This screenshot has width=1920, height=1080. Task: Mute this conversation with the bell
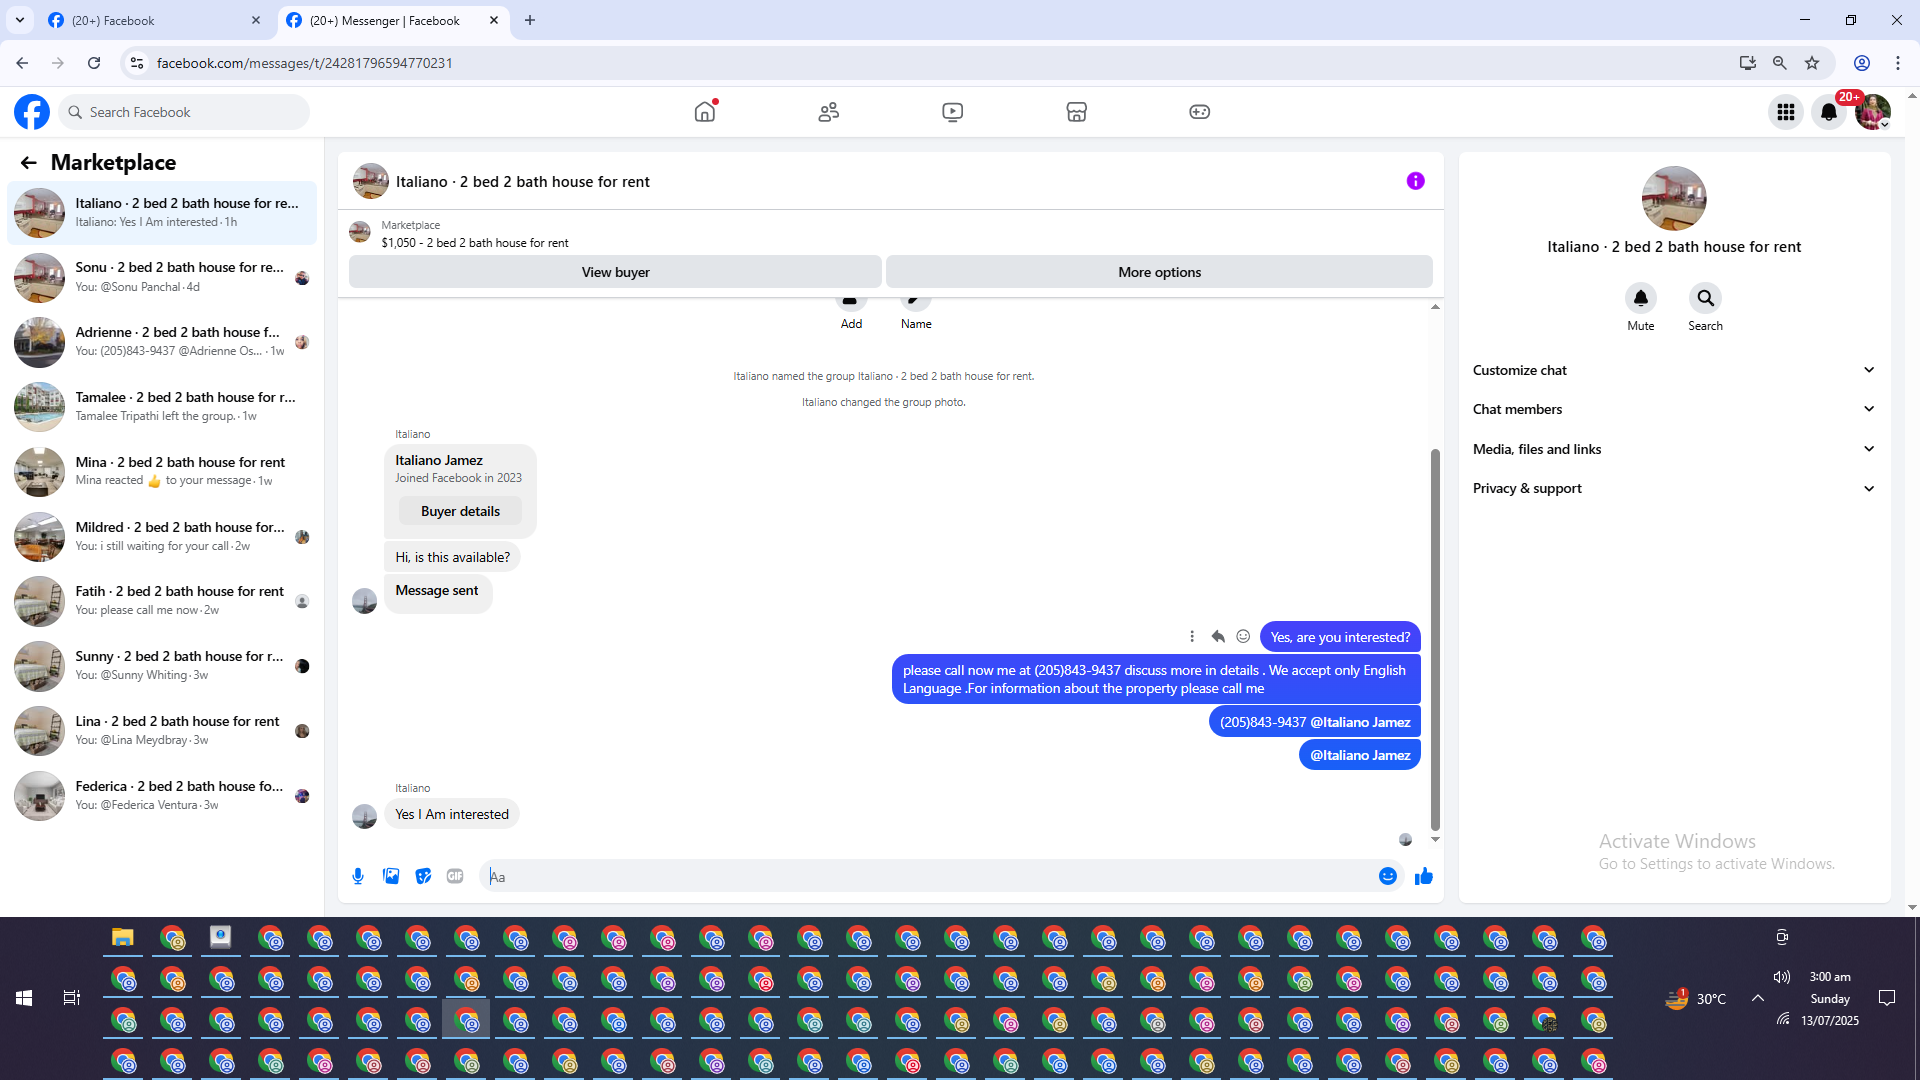[1640, 298]
